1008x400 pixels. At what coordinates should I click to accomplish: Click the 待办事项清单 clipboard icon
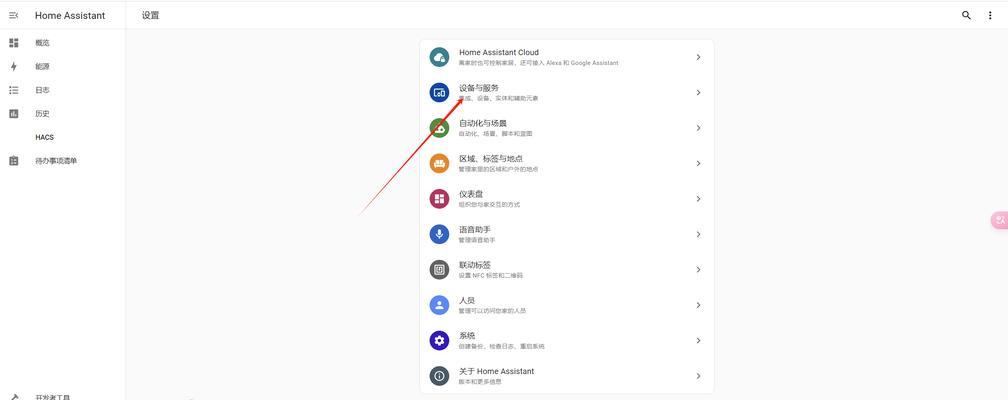[x=14, y=161]
